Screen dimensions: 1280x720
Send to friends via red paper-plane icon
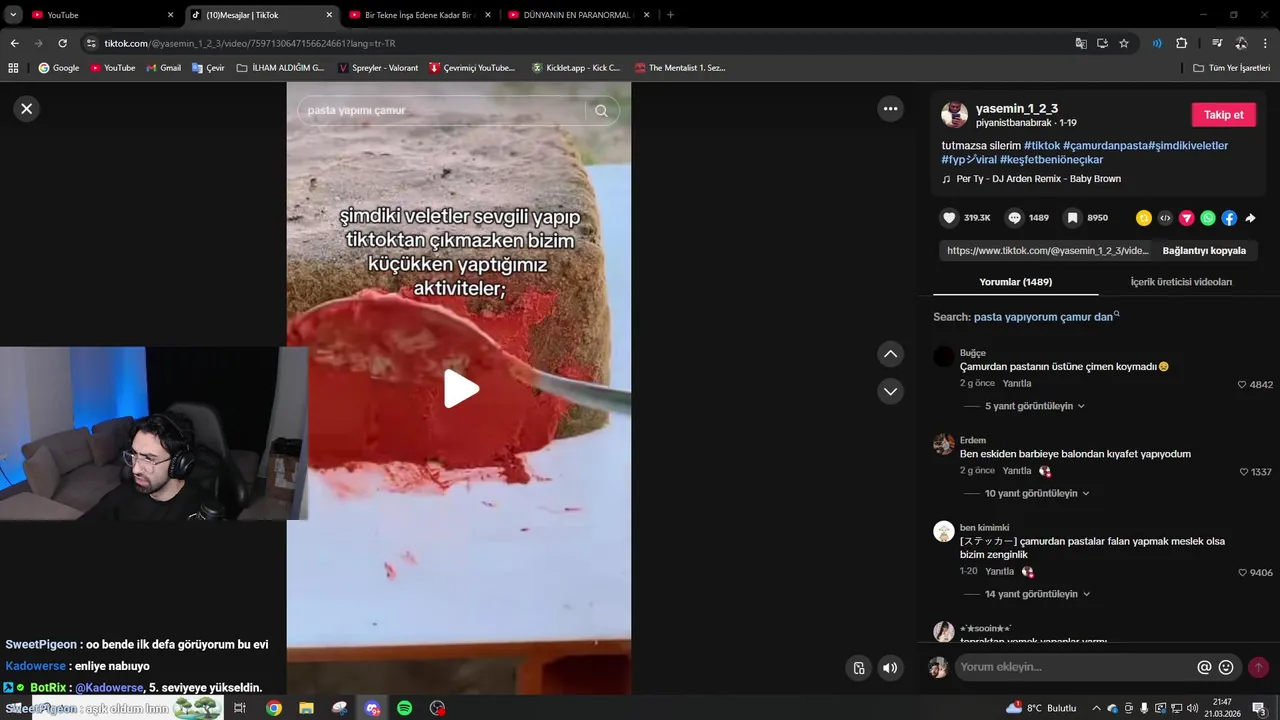pos(1187,218)
